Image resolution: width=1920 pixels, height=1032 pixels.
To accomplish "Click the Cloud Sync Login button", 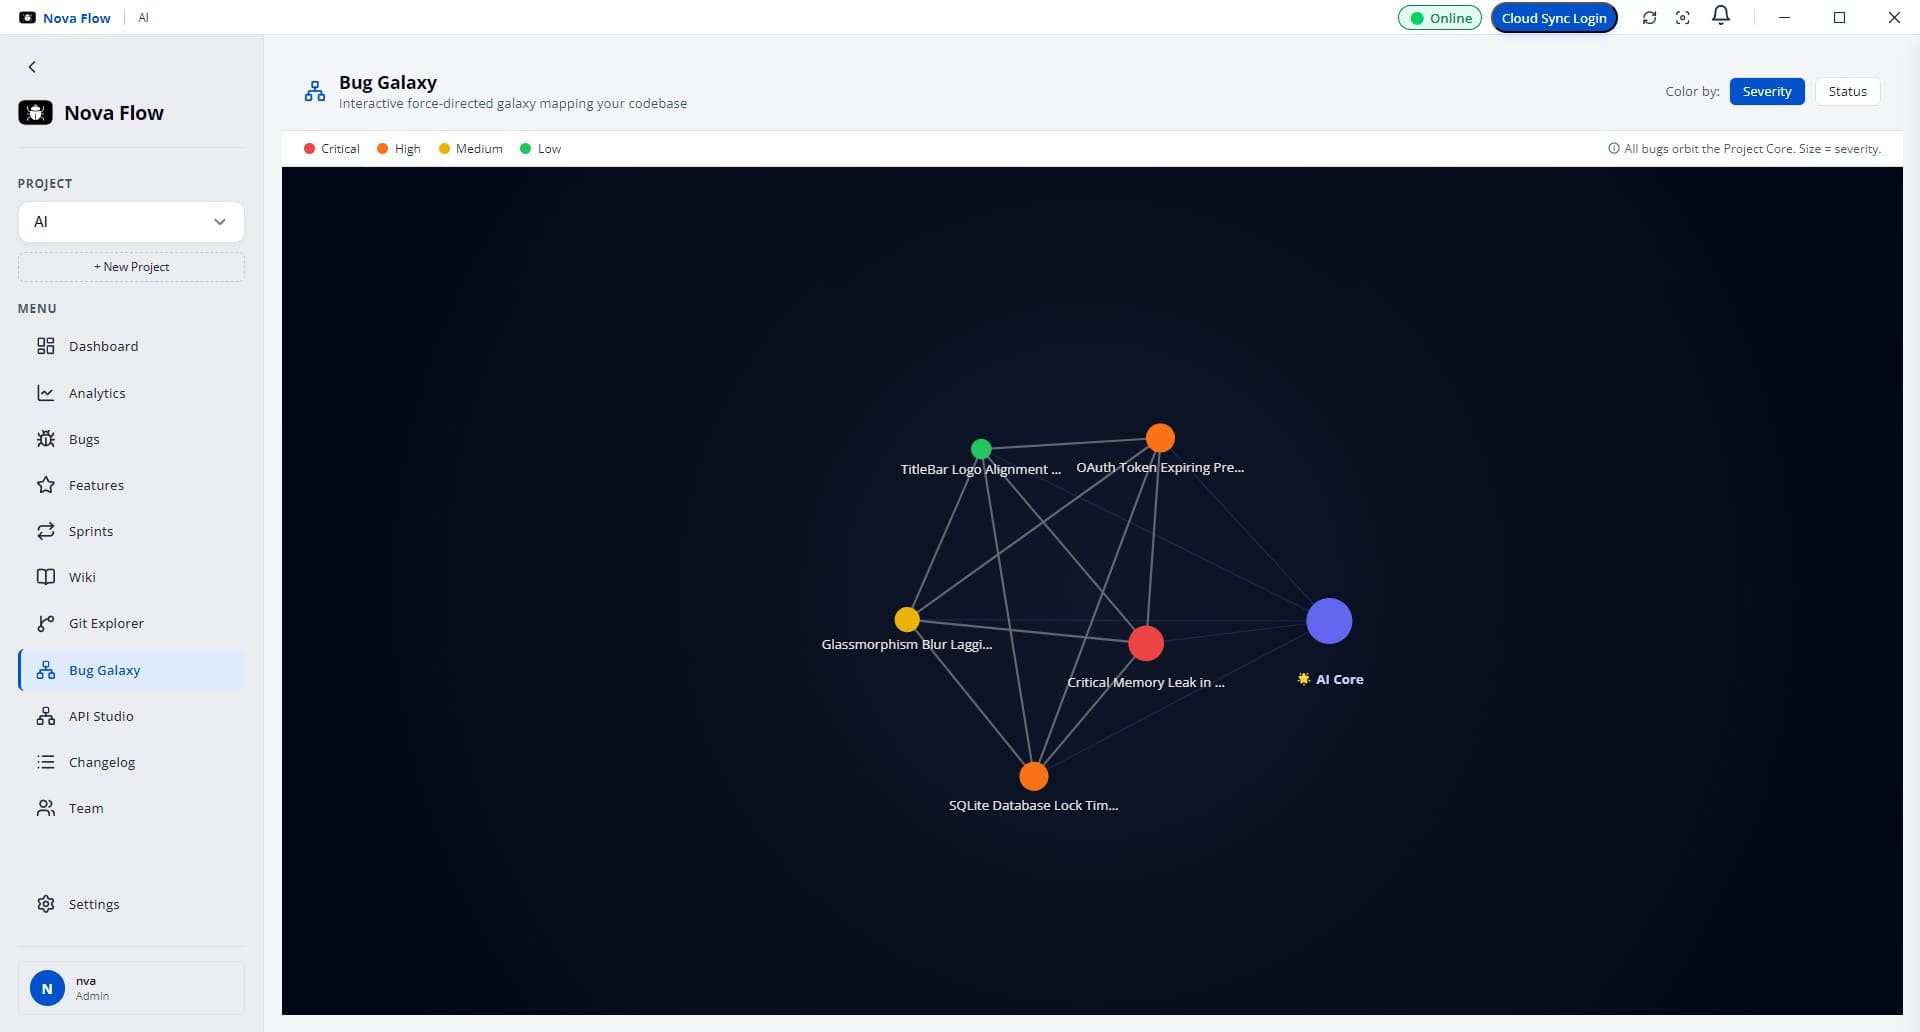I will point(1554,18).
